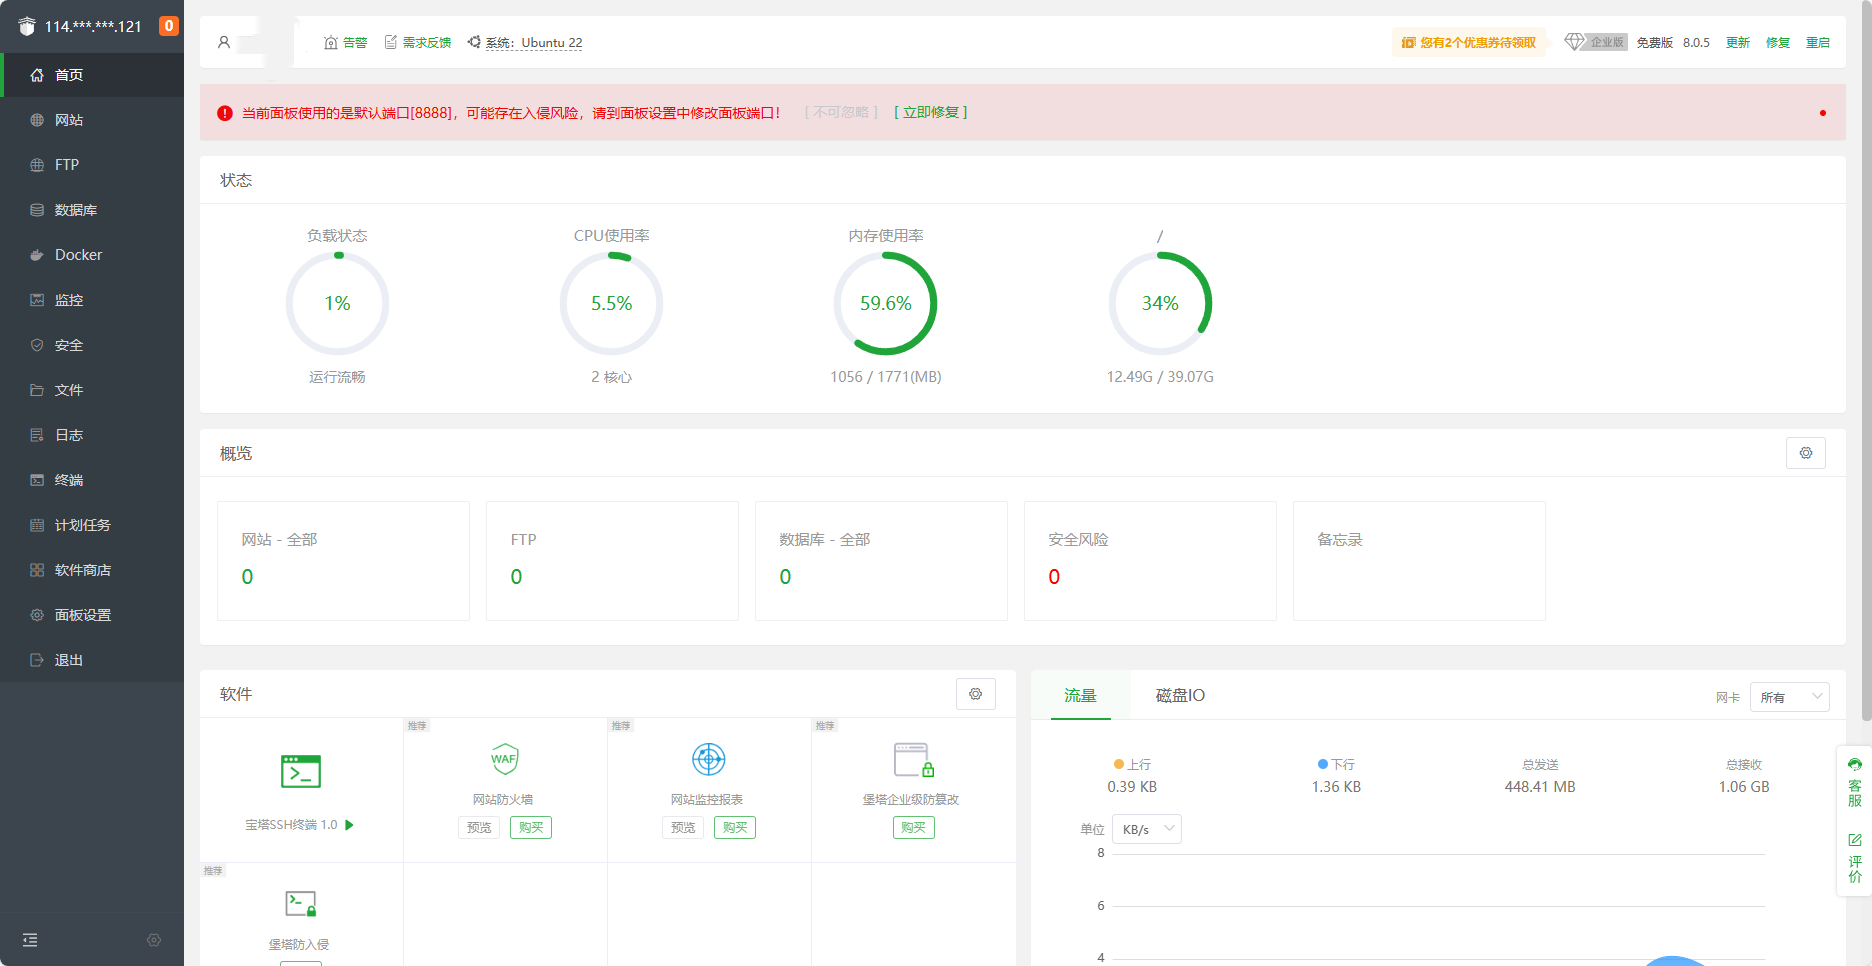Viewport: 1872px width, 966px height.
Task: Click the play arrow beside 宝塔SSH终端 1.0
Action: (x=349, y=825)
